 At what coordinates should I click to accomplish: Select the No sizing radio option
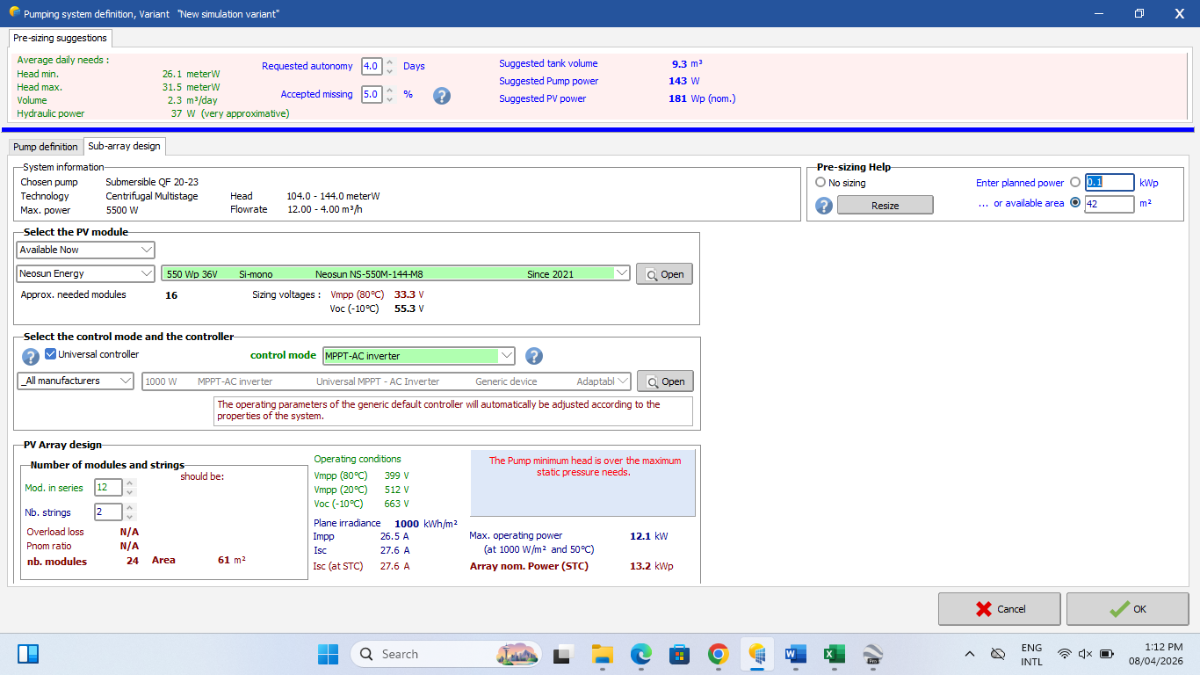pyautogui.click(x=821, y=183)
